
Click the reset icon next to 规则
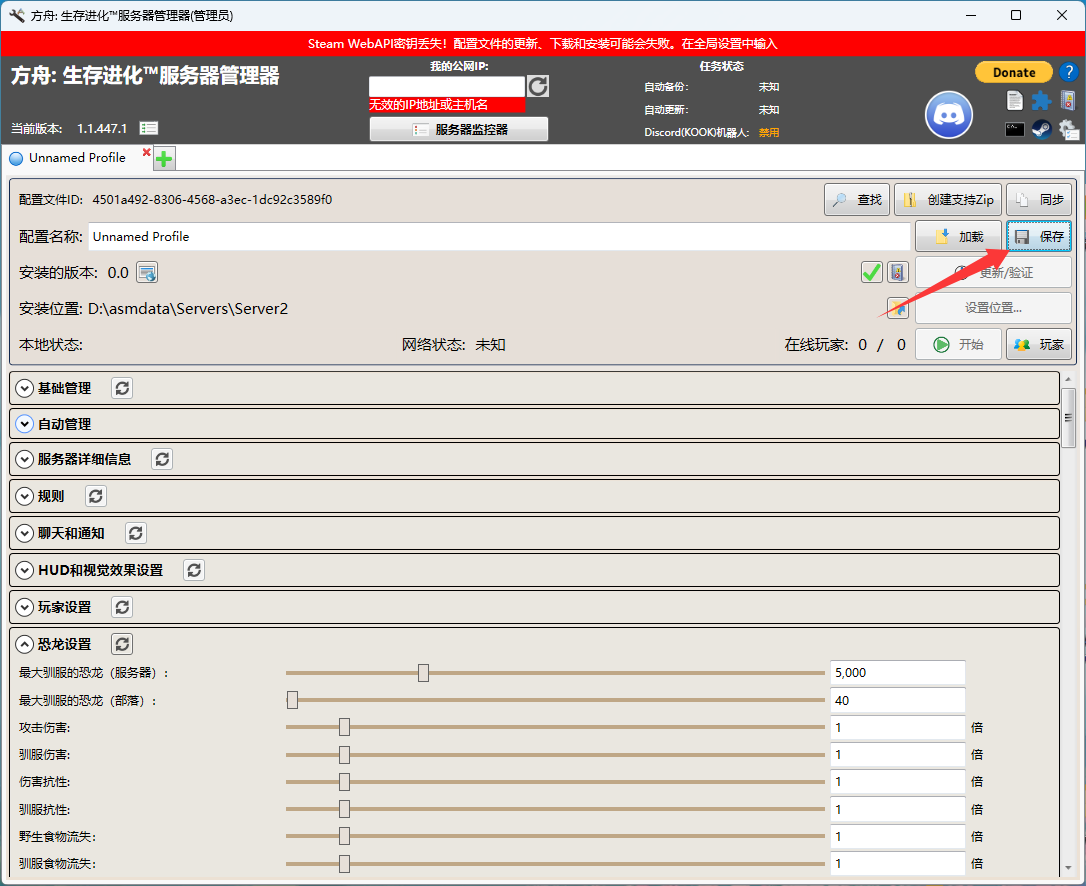pos(95,496)
